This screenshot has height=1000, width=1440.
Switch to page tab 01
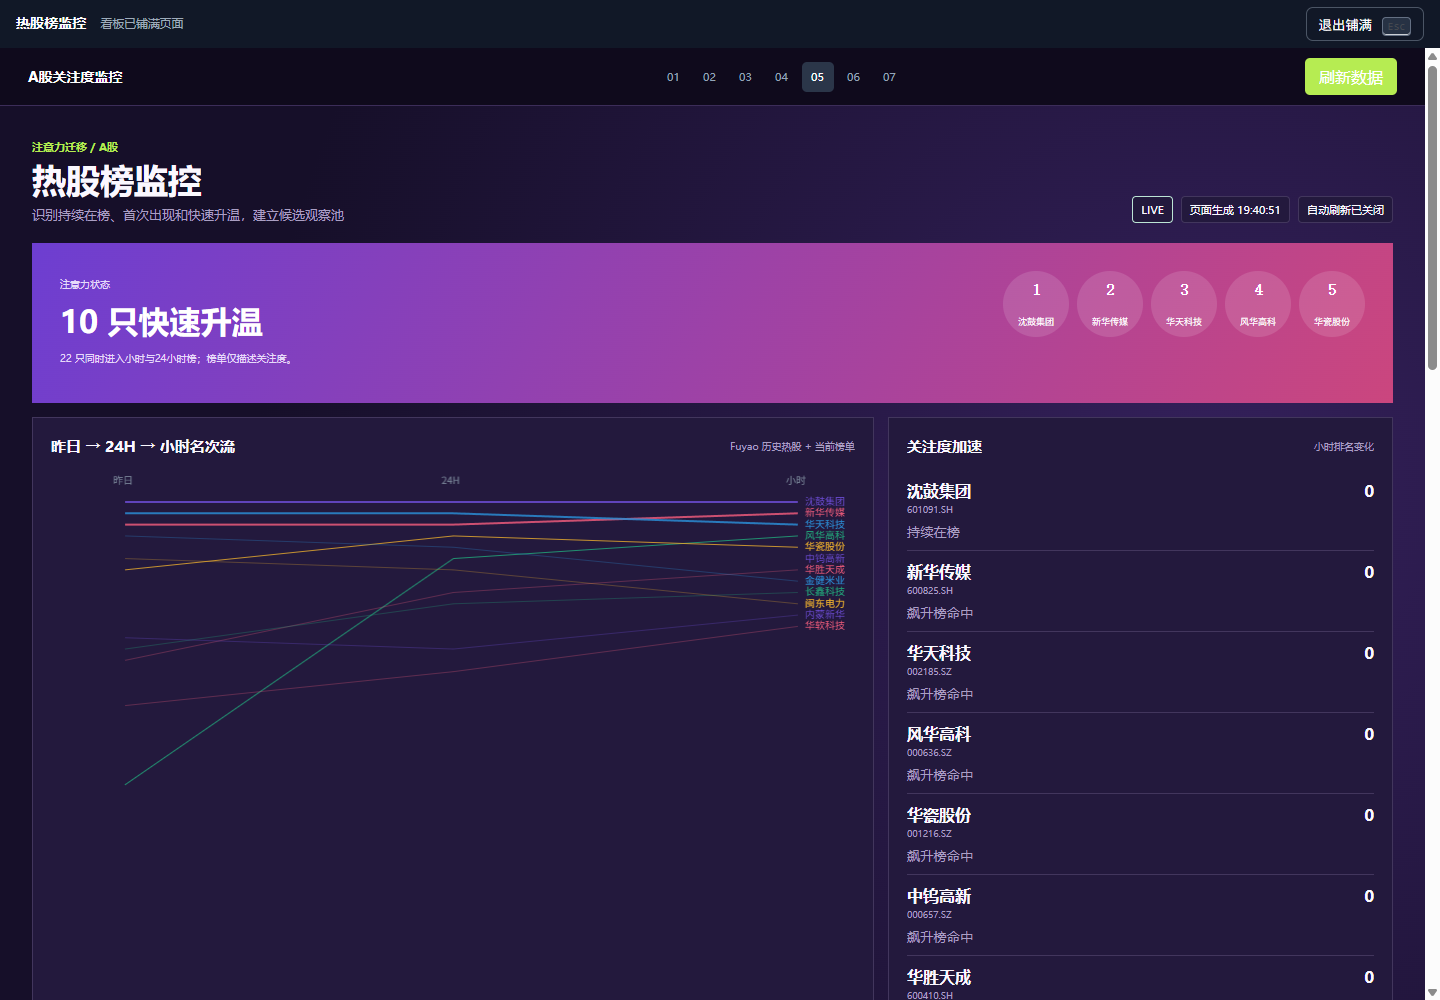673,77
